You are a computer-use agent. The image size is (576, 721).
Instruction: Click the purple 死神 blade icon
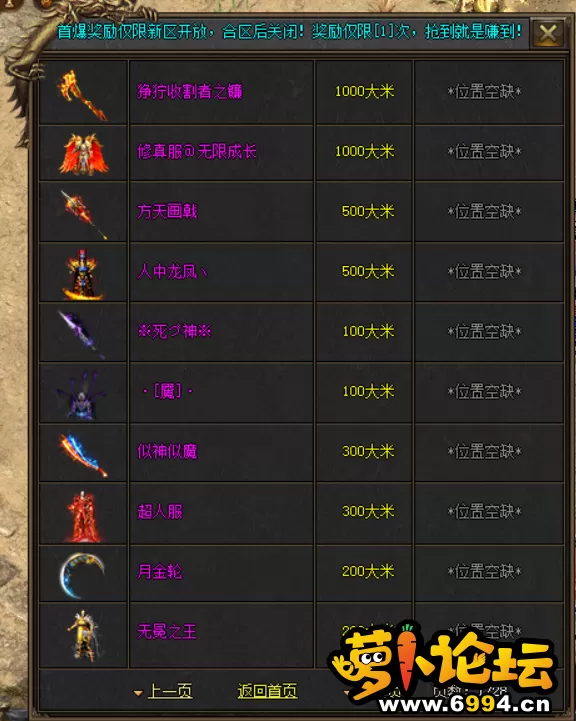(81, 334)
